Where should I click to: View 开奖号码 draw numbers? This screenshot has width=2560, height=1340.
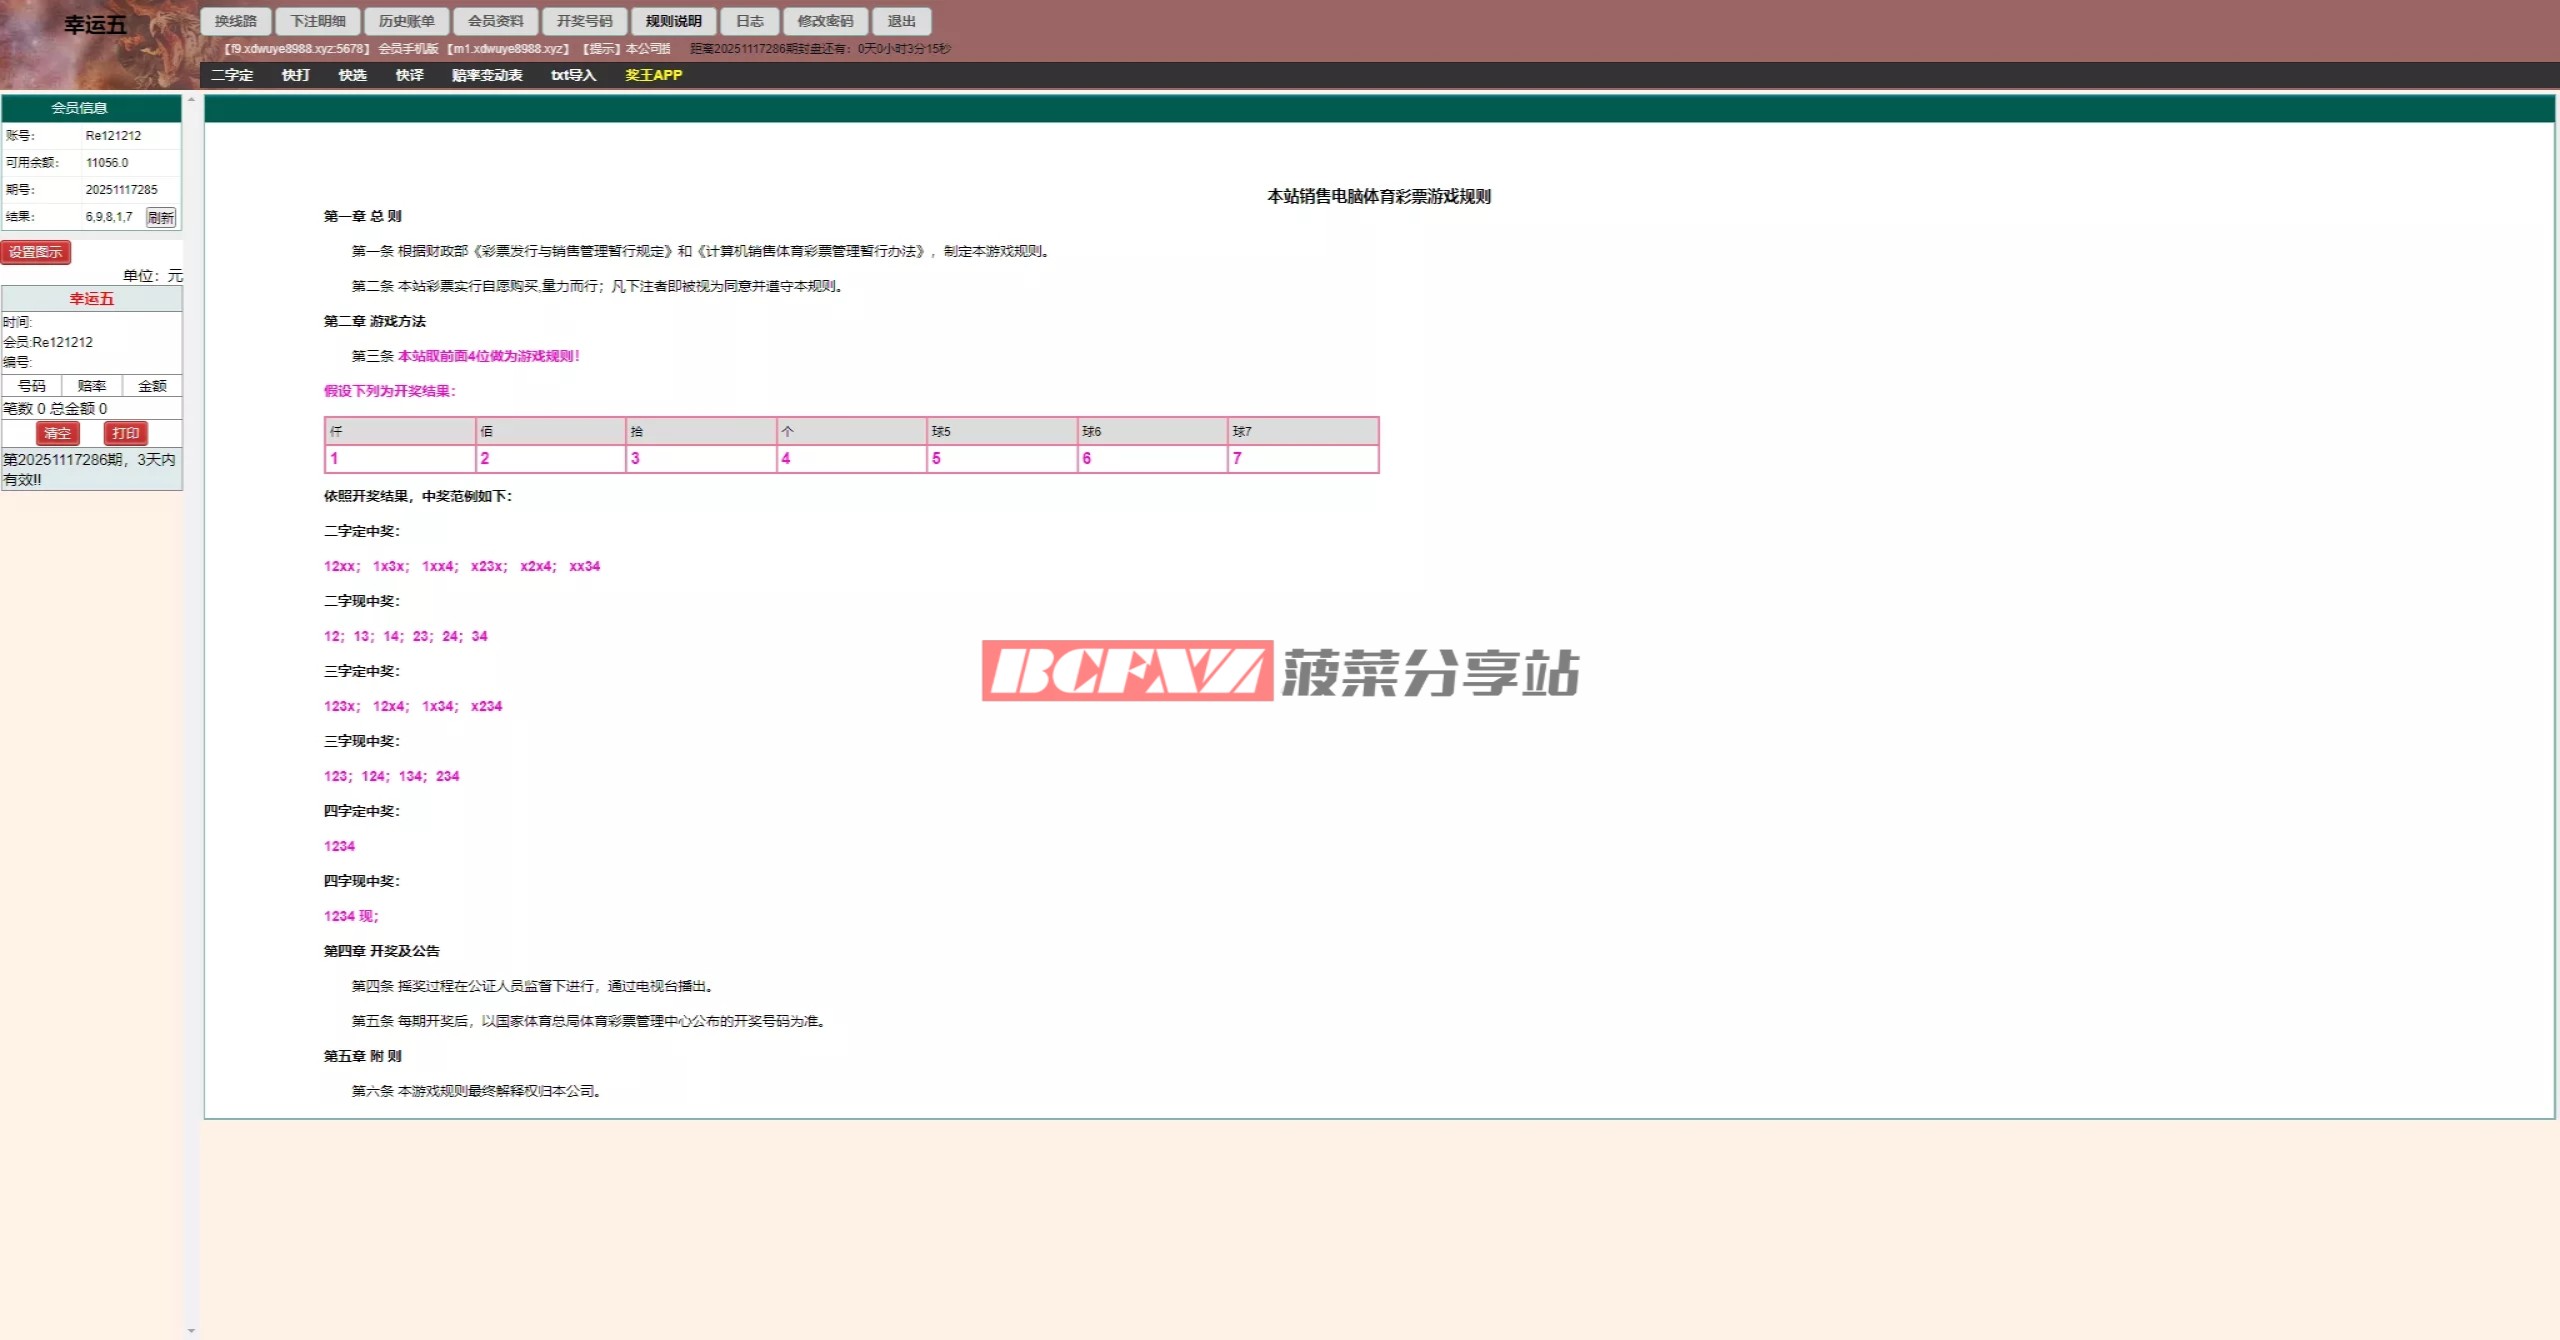click(584, 21)
